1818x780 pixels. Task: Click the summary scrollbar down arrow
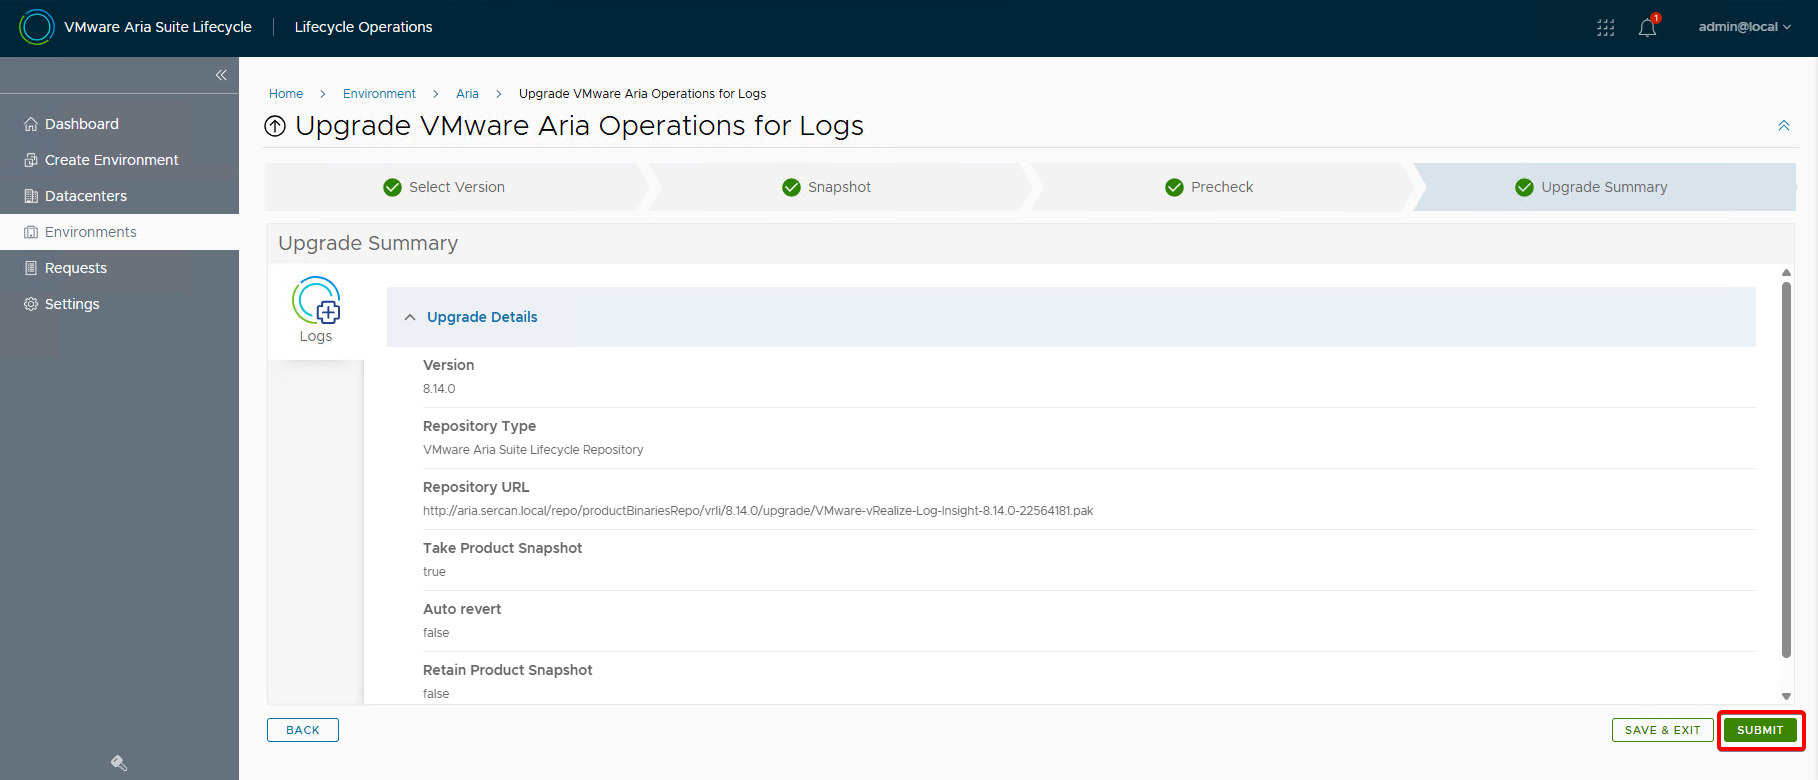point(1786,696)
